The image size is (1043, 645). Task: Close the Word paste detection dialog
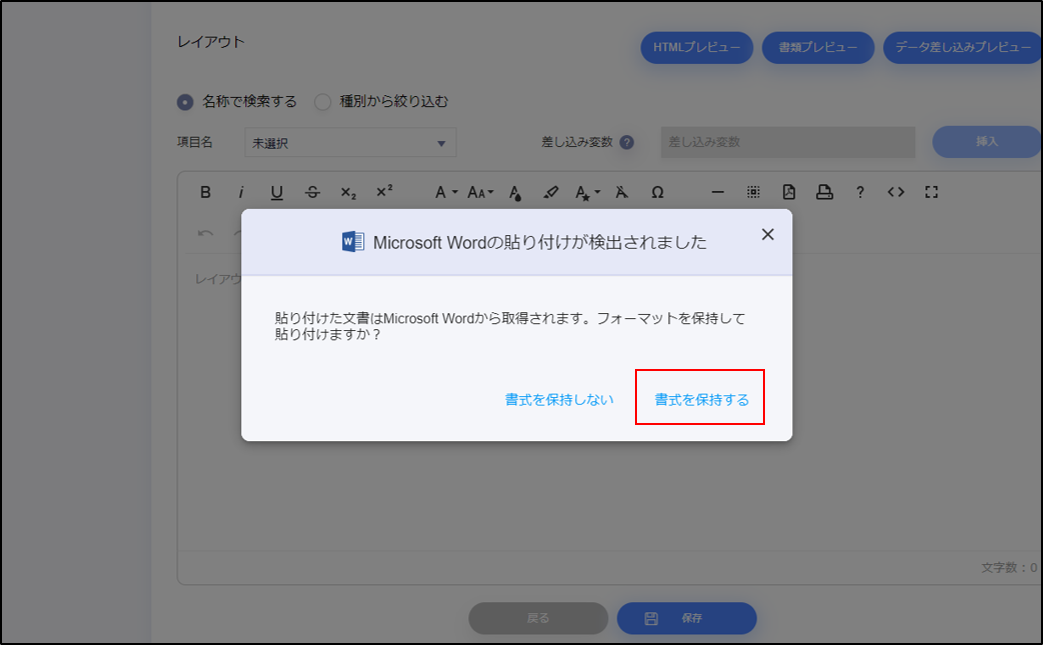pos(768,234)
